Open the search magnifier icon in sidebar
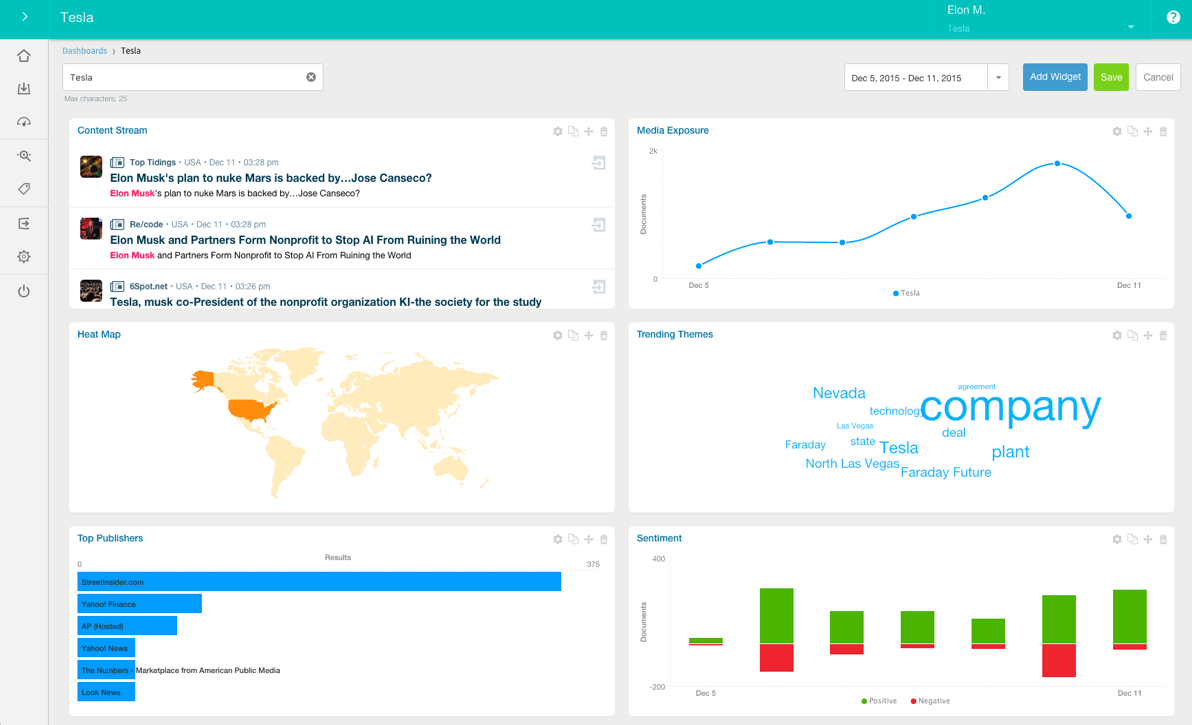 [24, 156]
